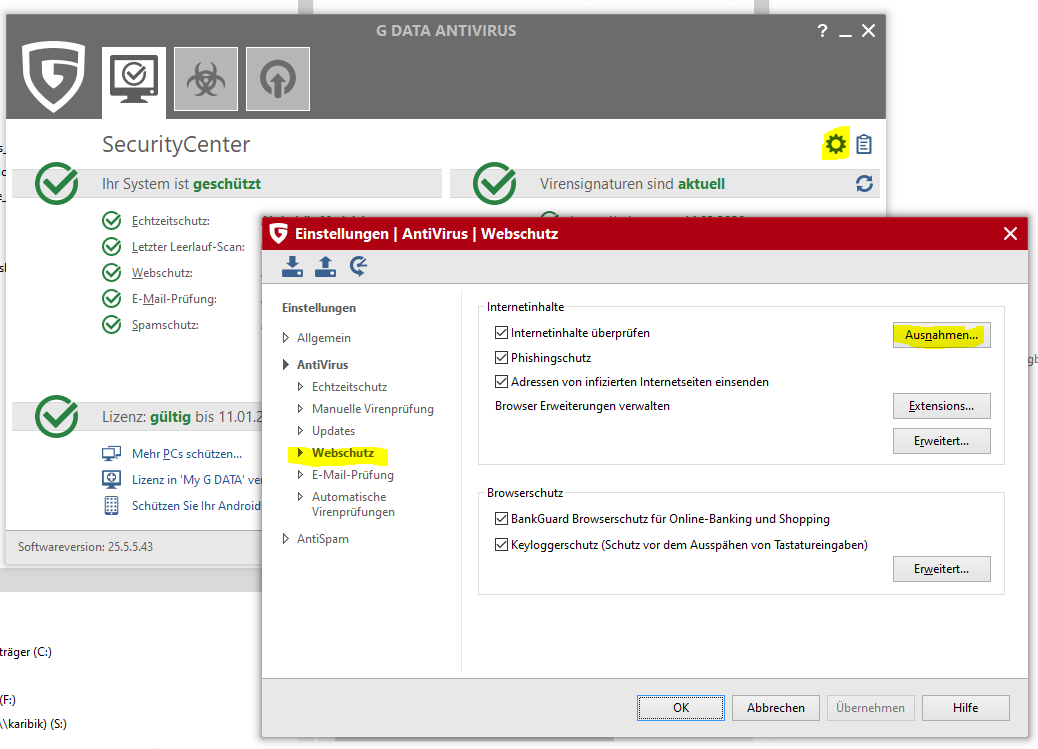Viewport: 1038px width, 749px height.
Task: Click the green check next to E-Mail-Prüfung
Action: point(111,299)
